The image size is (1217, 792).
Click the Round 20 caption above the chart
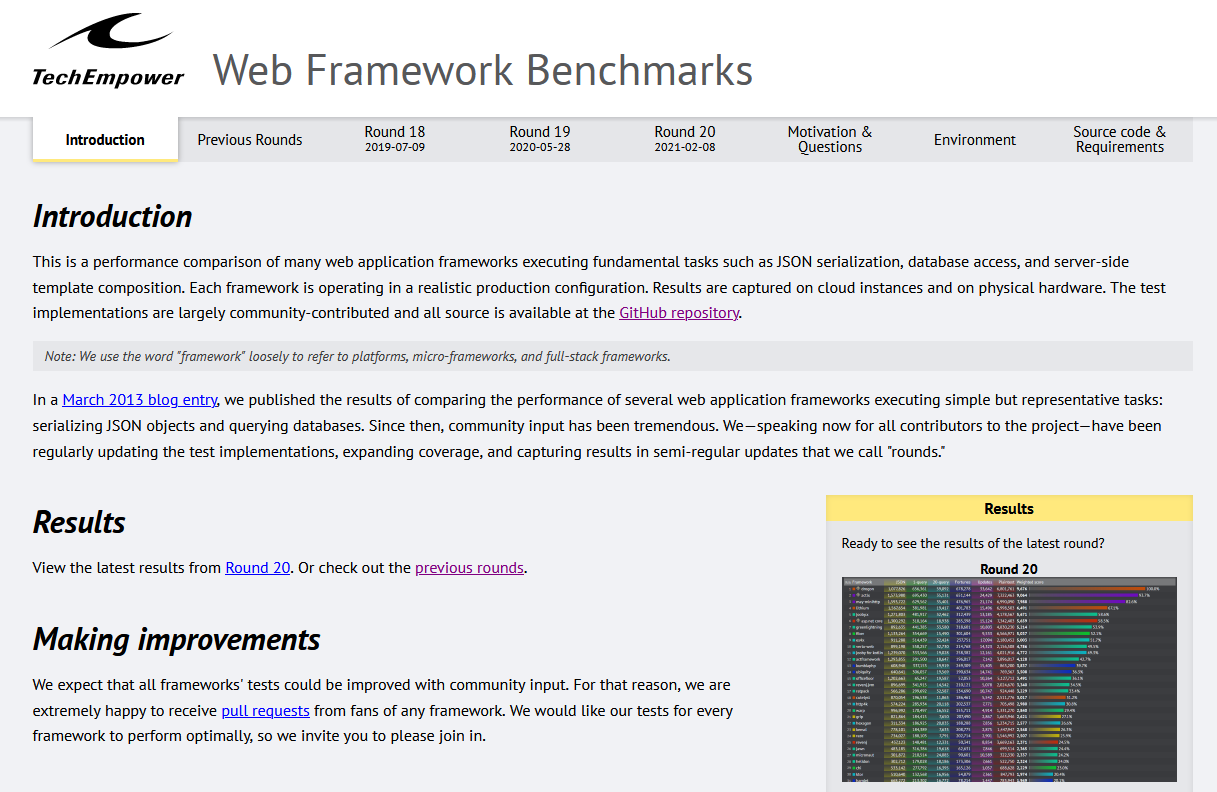click(x=1009, y=569)
